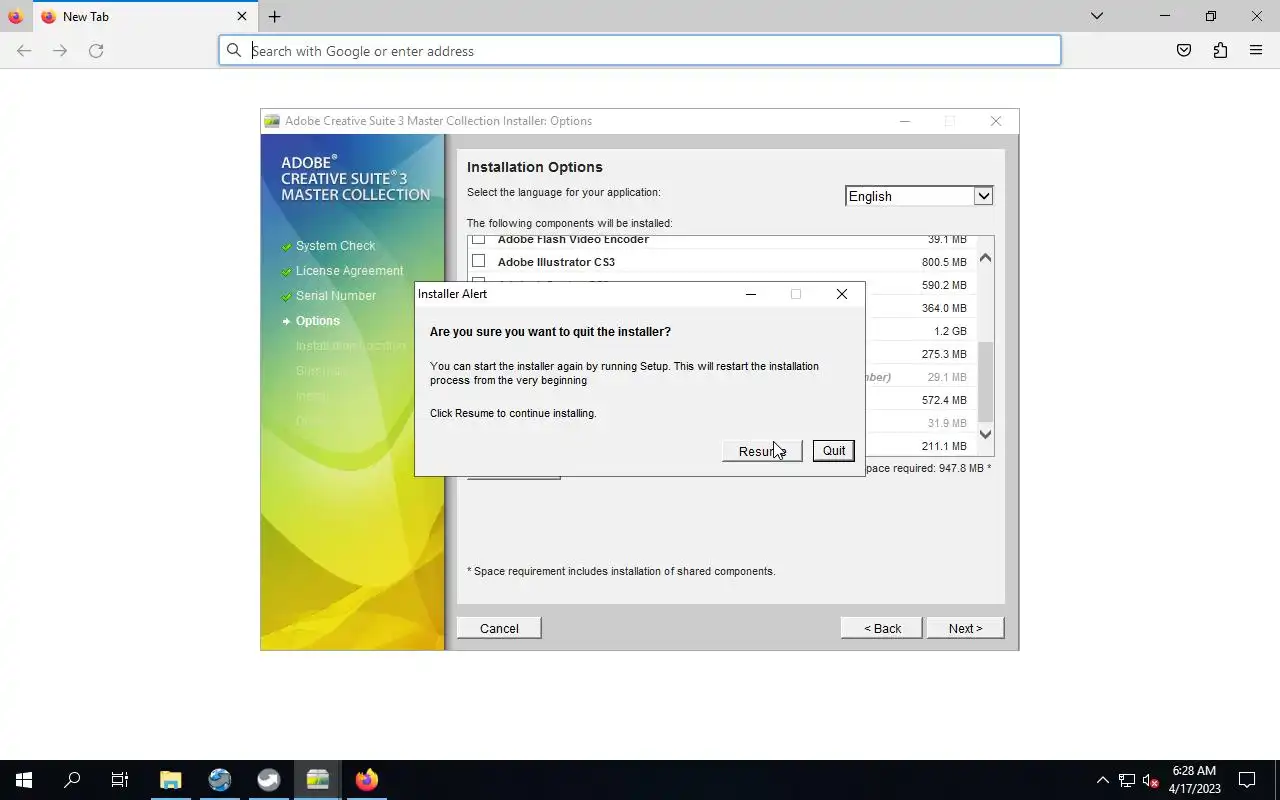
Task: Click the Resume button in Installer Alert
Action: [x=762, y=451]
